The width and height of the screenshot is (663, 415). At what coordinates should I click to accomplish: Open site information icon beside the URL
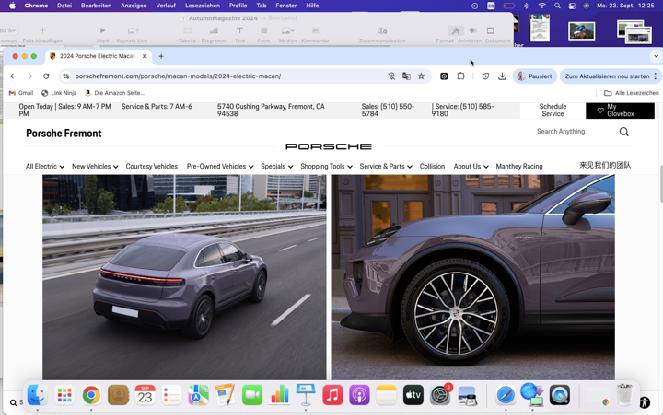pos(66,76)
